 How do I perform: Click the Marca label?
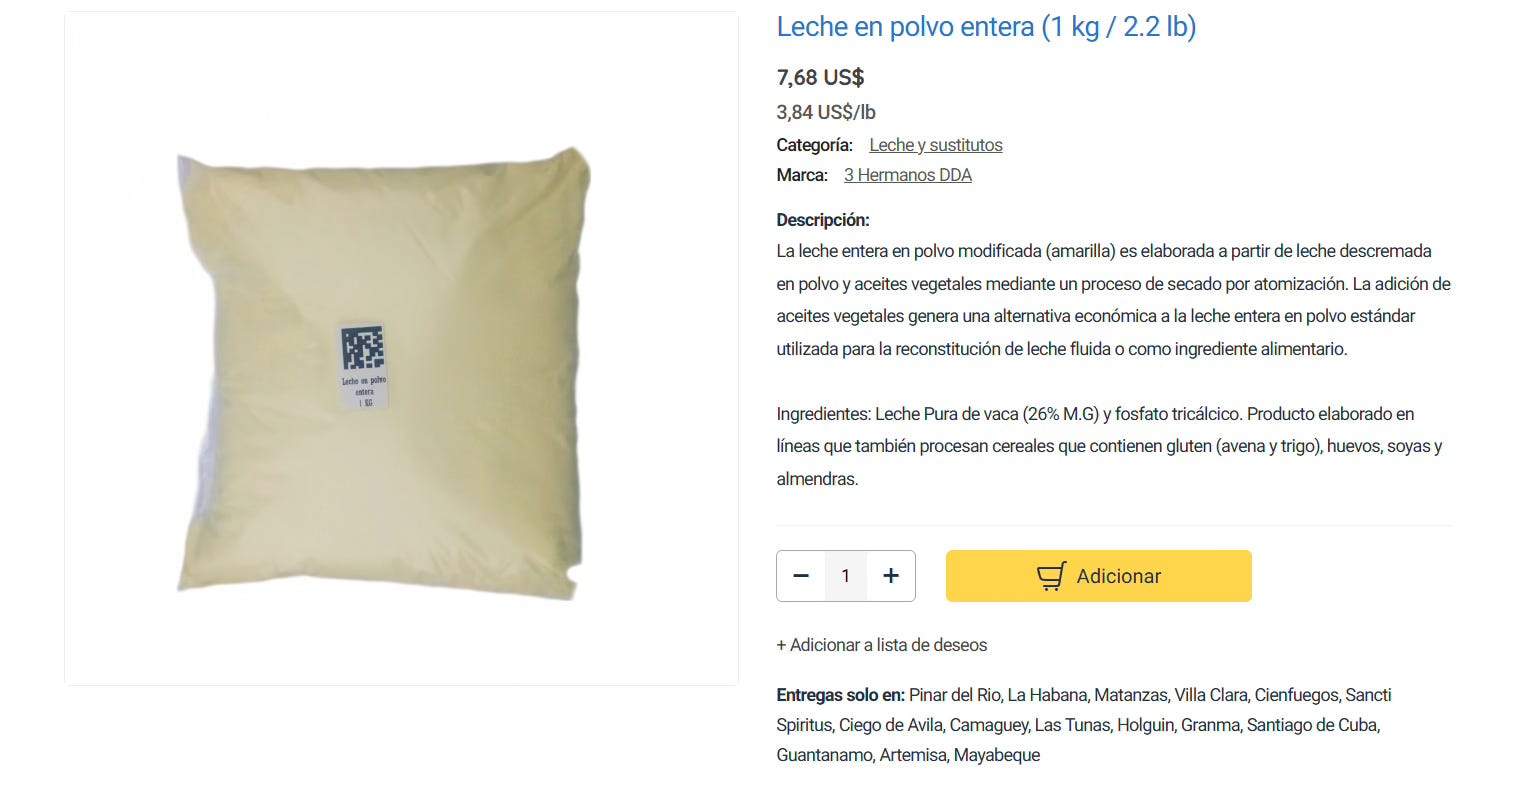pos(802,175)
